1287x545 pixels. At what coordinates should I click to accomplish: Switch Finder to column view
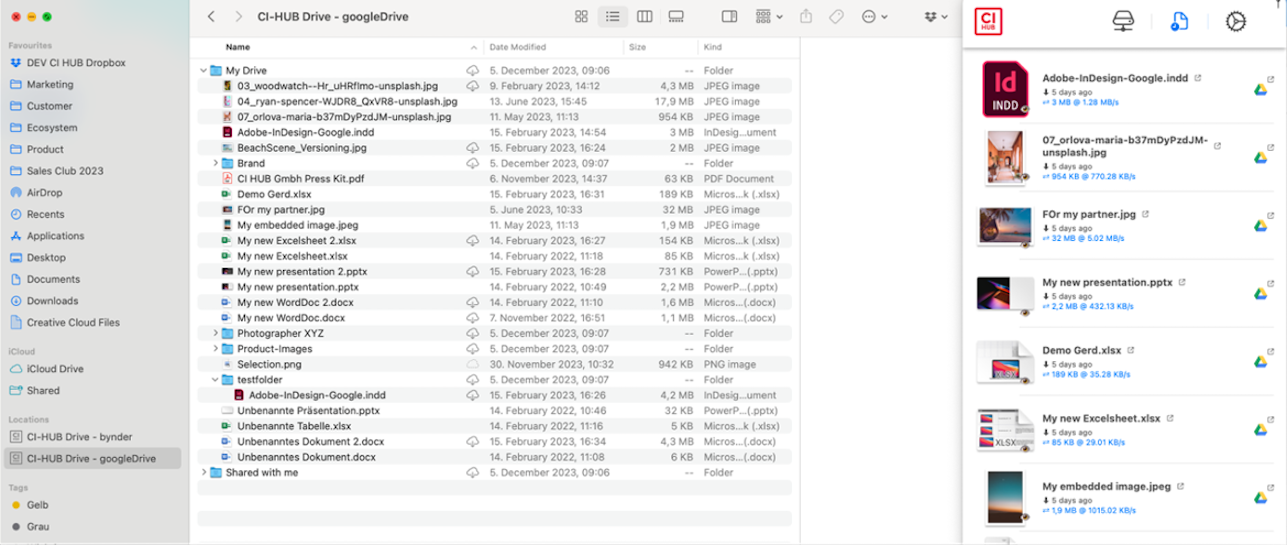coord(644,17)
